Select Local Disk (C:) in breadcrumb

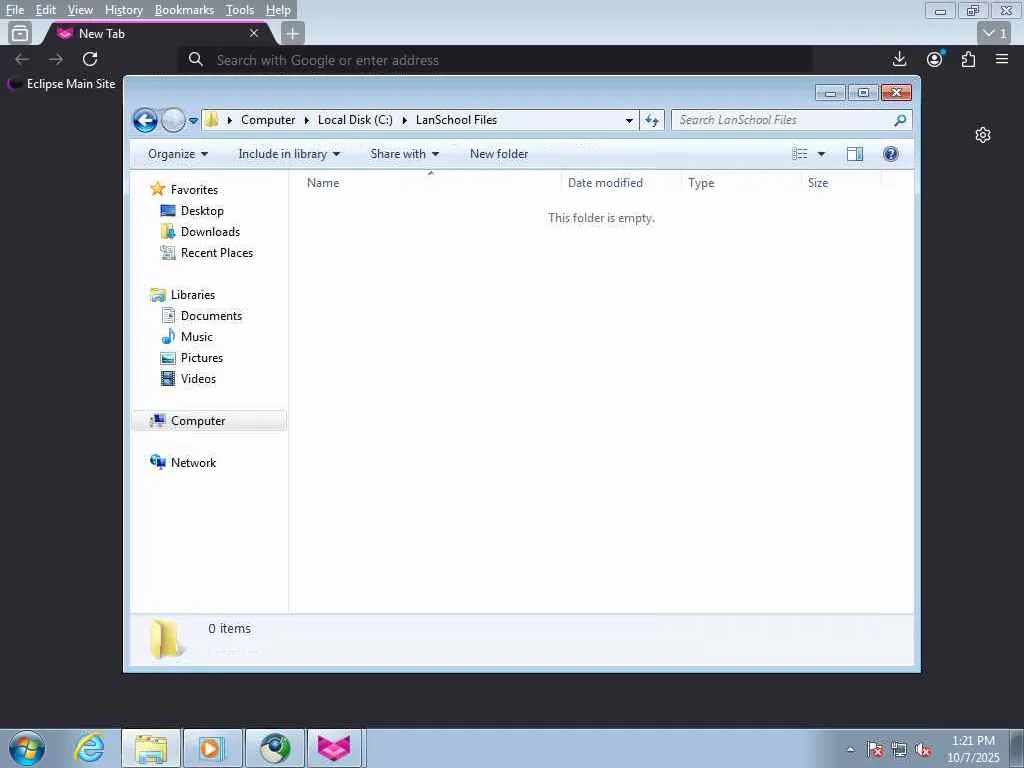tap(355, 120)
